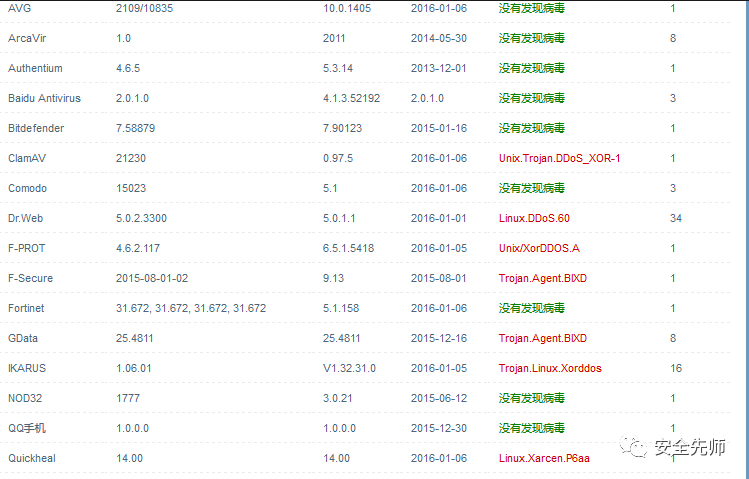The width and height of the screenshot is (749, 479).
Task: Select the ClamAV Unix.Trojan.DDoS_XOR-1 detection result
Action: tap(559, 159)
